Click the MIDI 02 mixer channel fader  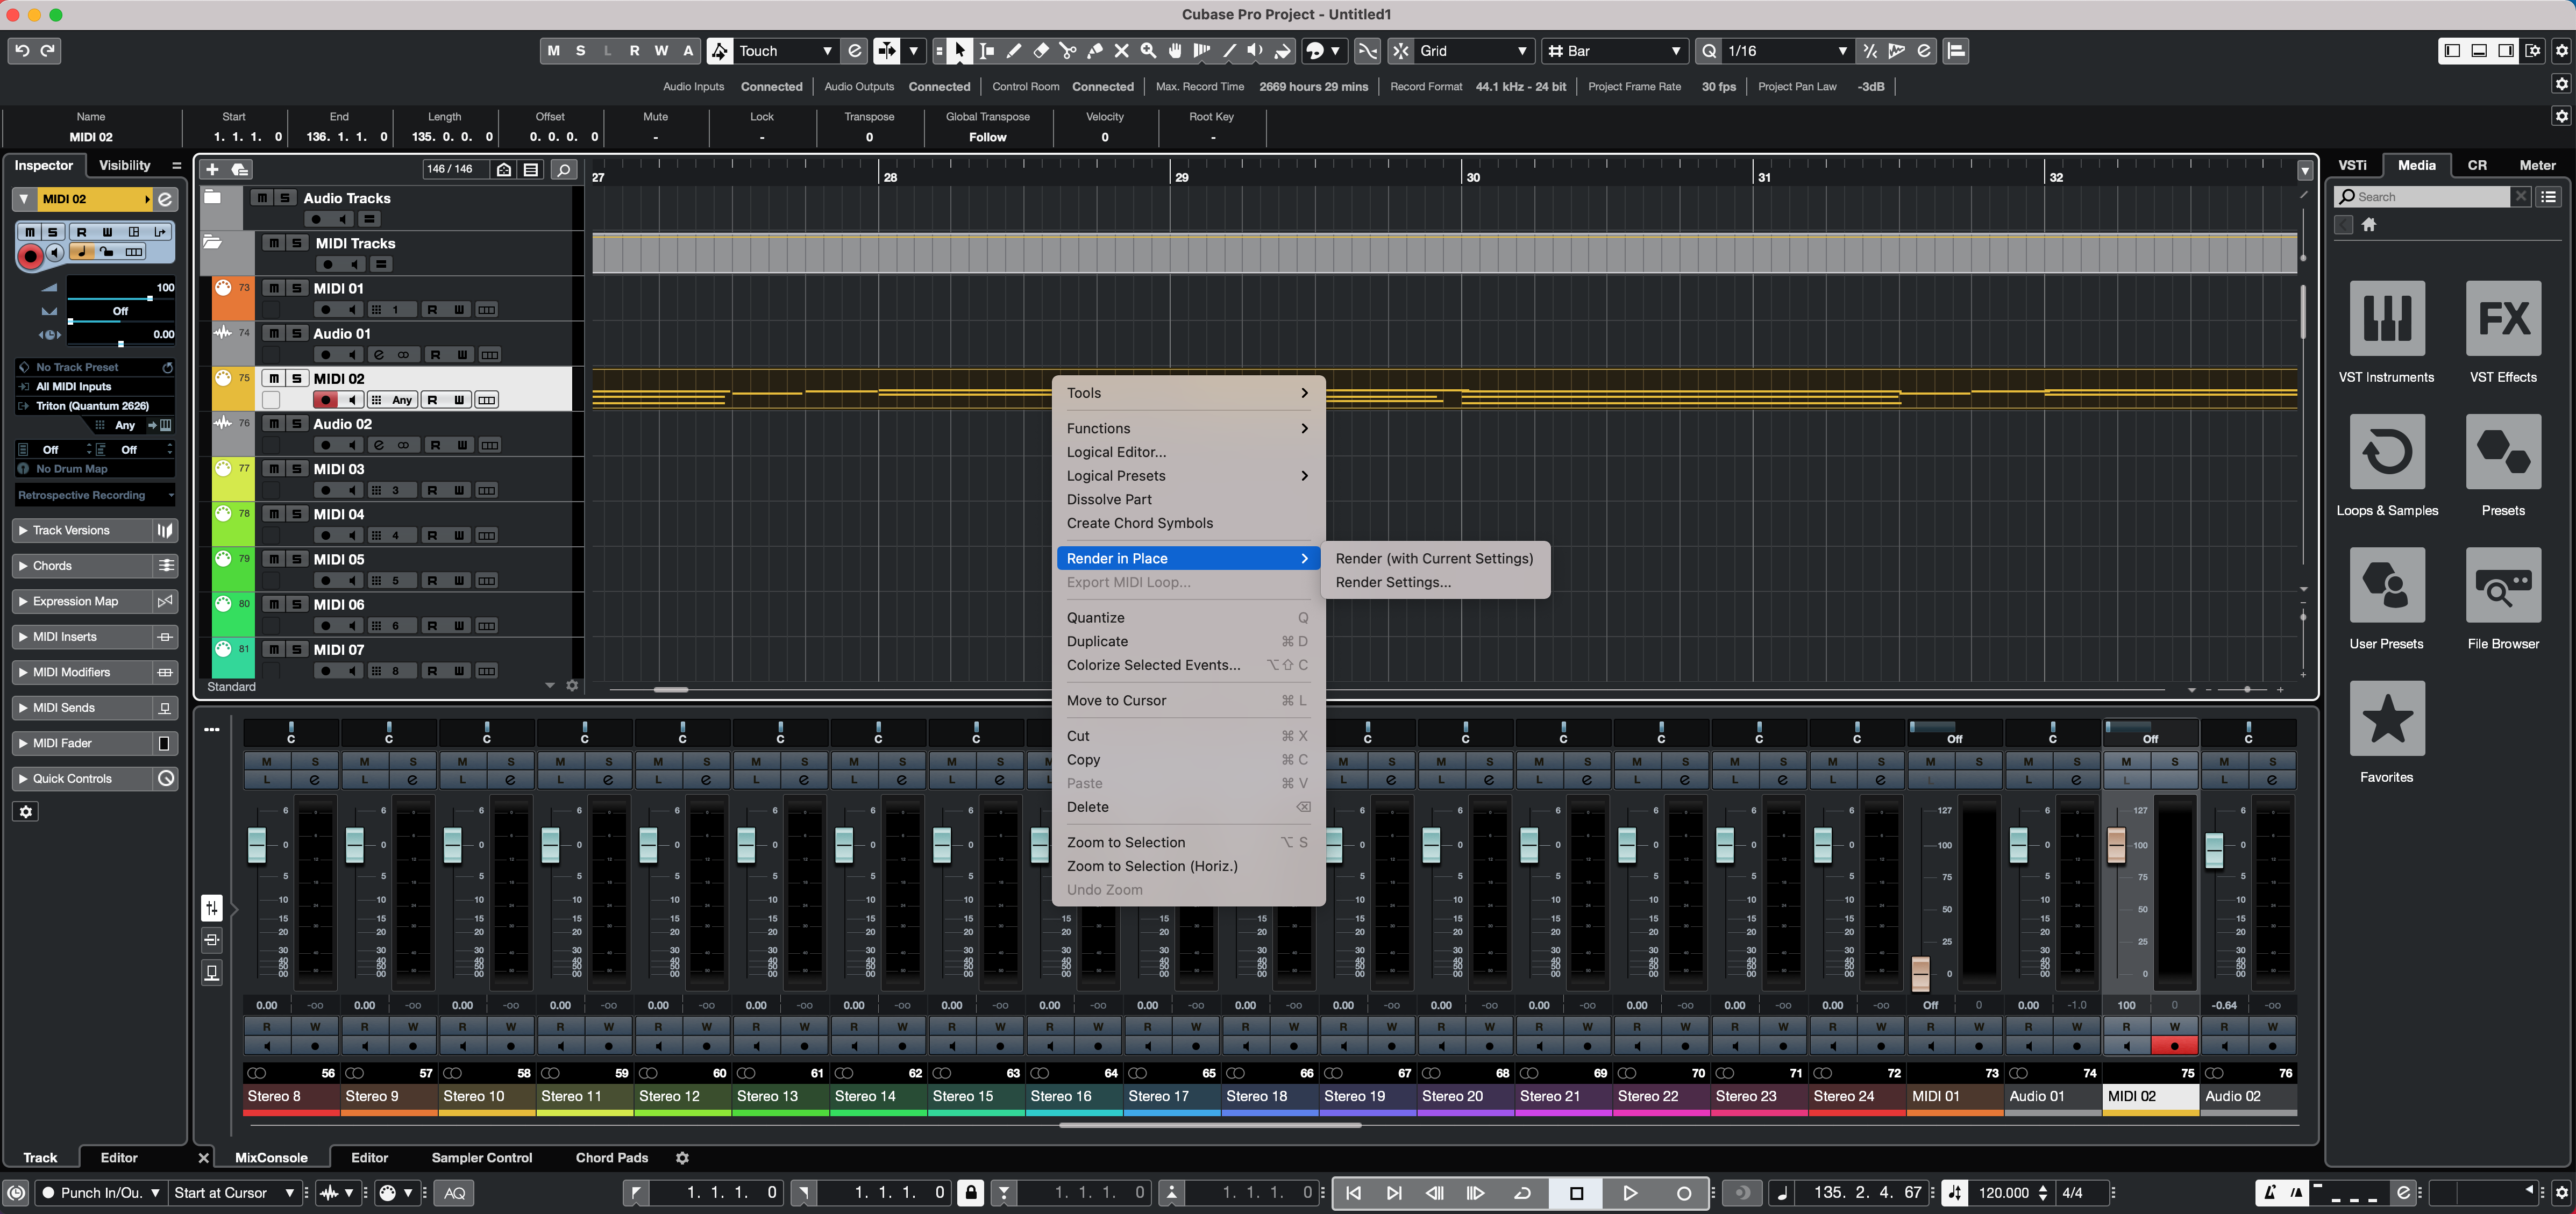tap(2116, 845)
